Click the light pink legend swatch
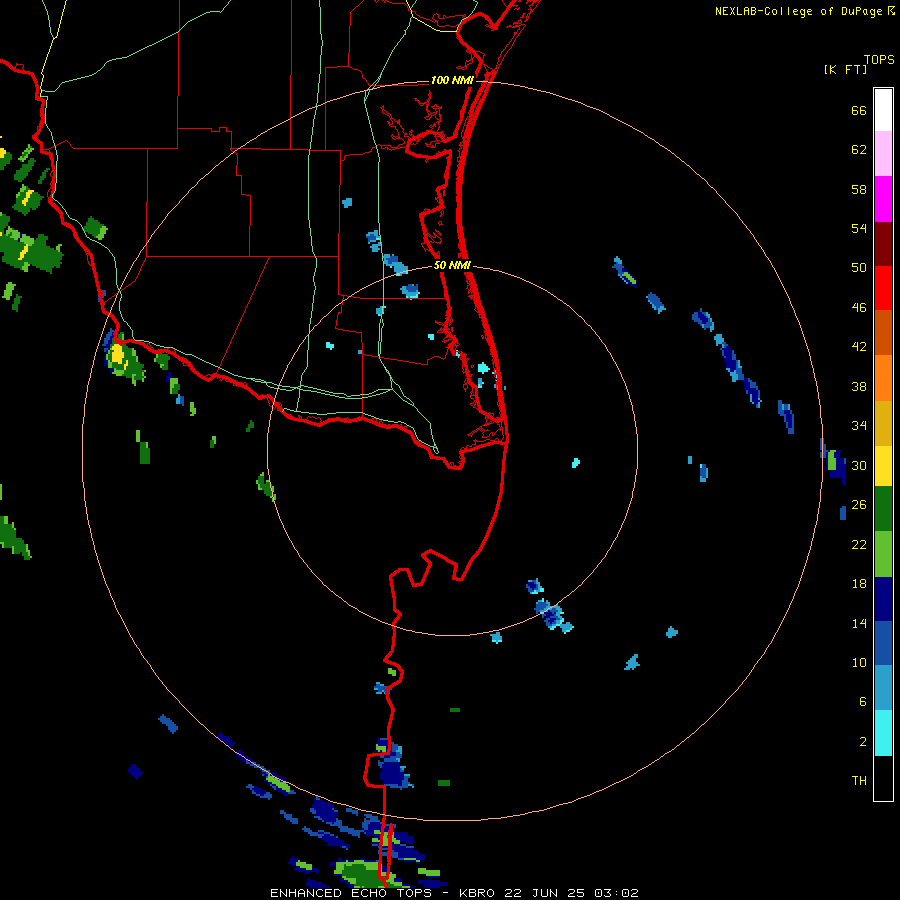This screenshot has width=900, height=900. click(x=883, y=153)
